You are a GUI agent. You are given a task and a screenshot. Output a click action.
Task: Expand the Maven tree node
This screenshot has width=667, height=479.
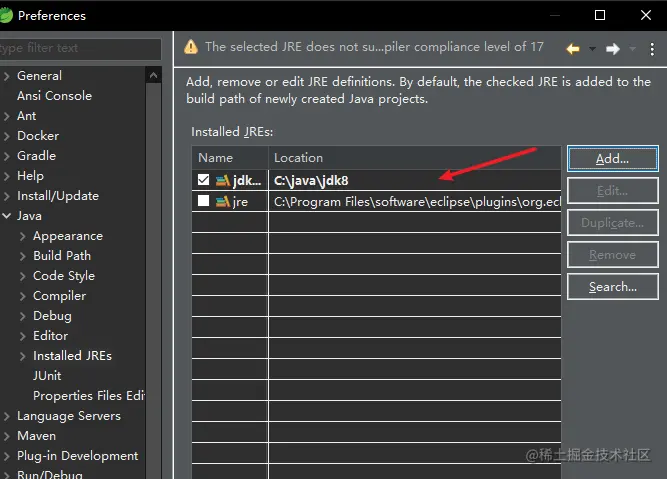point(6,436)
